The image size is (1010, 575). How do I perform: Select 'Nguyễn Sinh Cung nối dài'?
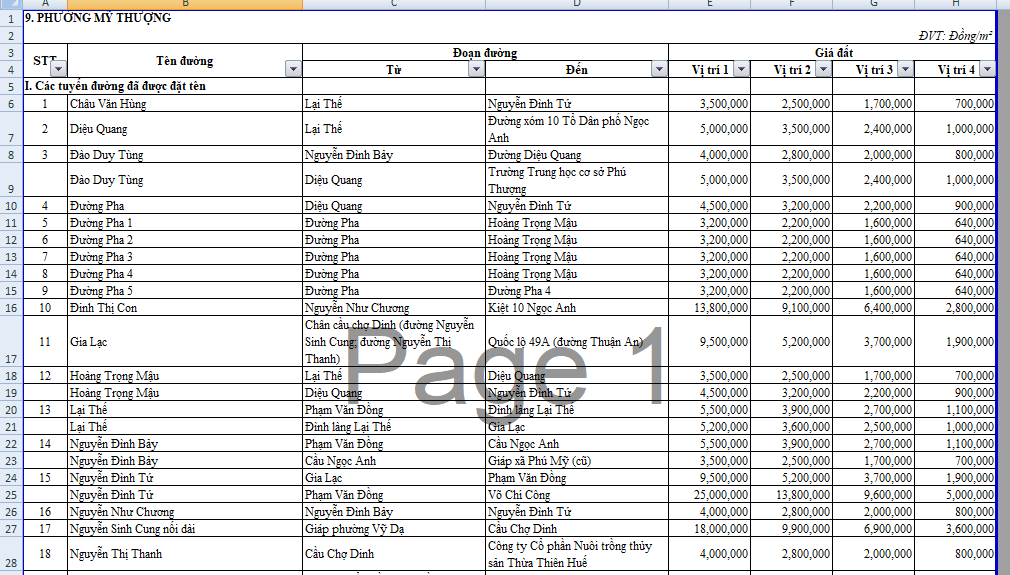pos(184,529)
